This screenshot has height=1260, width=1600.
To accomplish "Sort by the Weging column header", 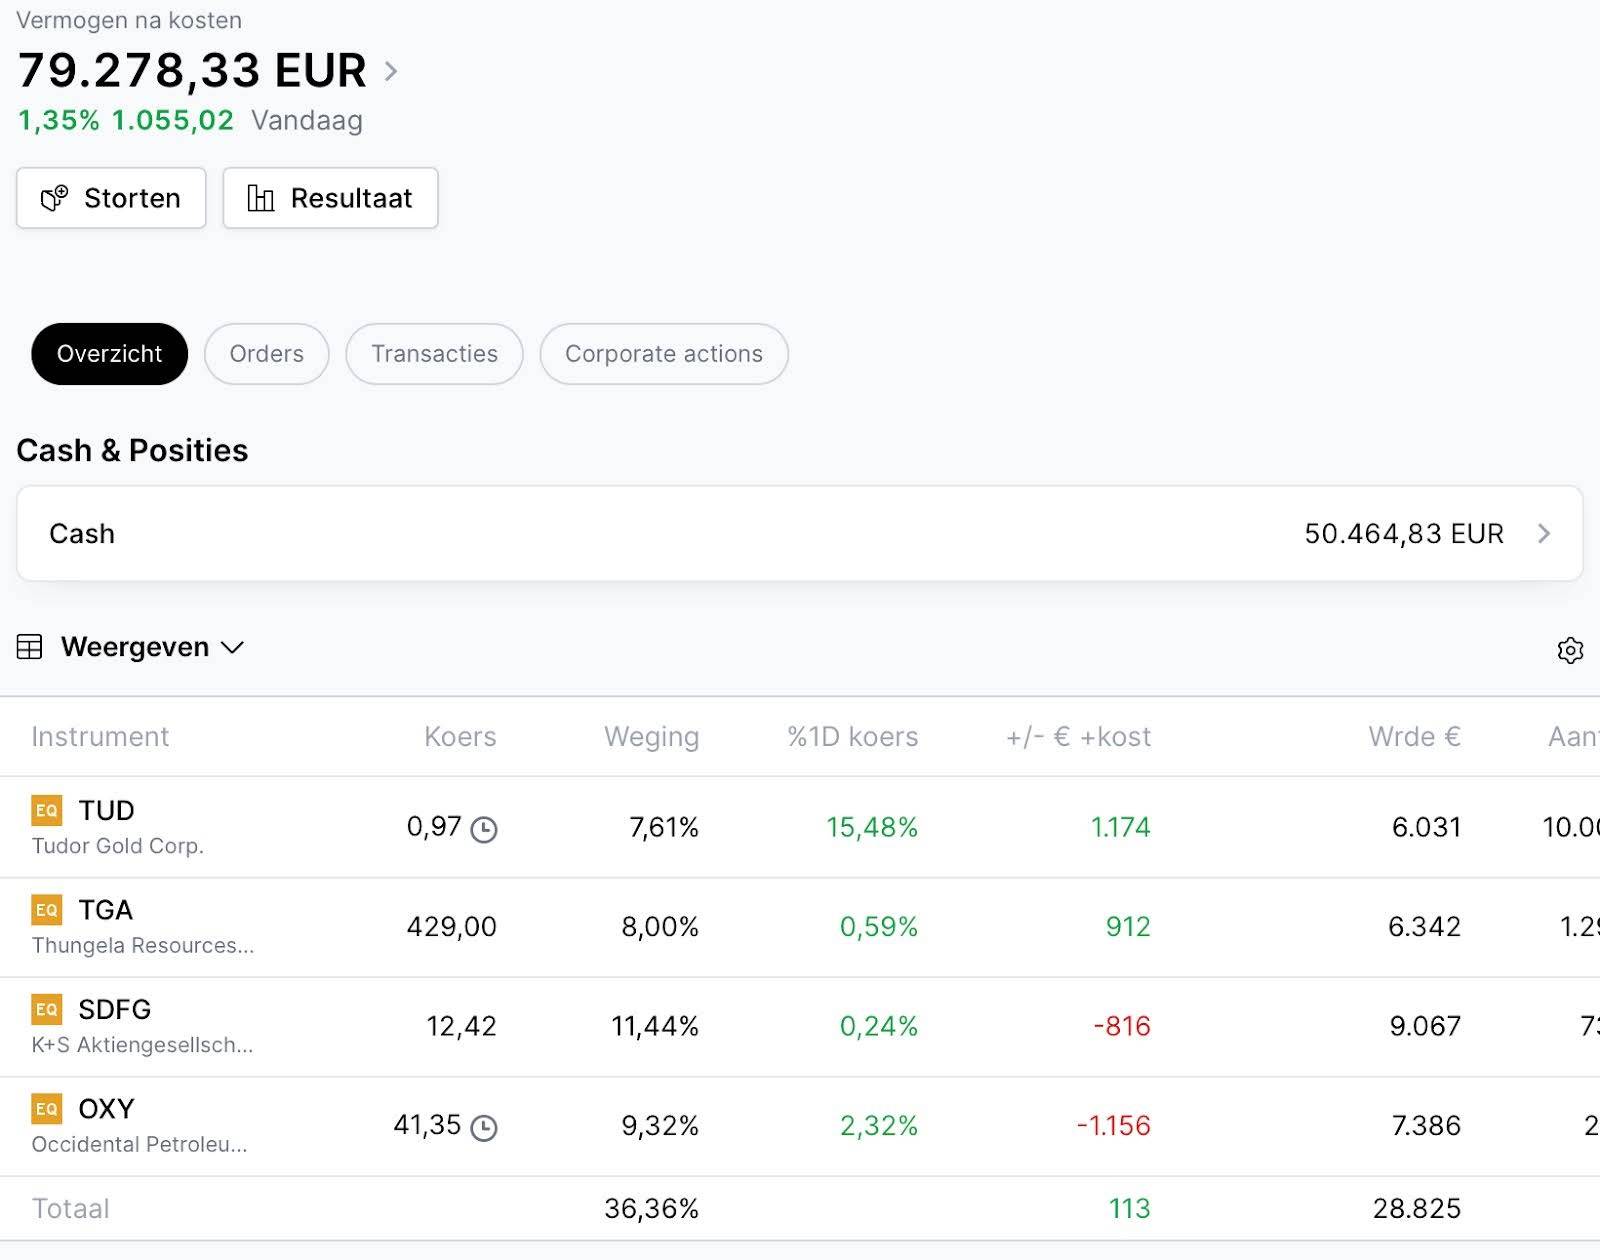I will [x=651, y=737].
